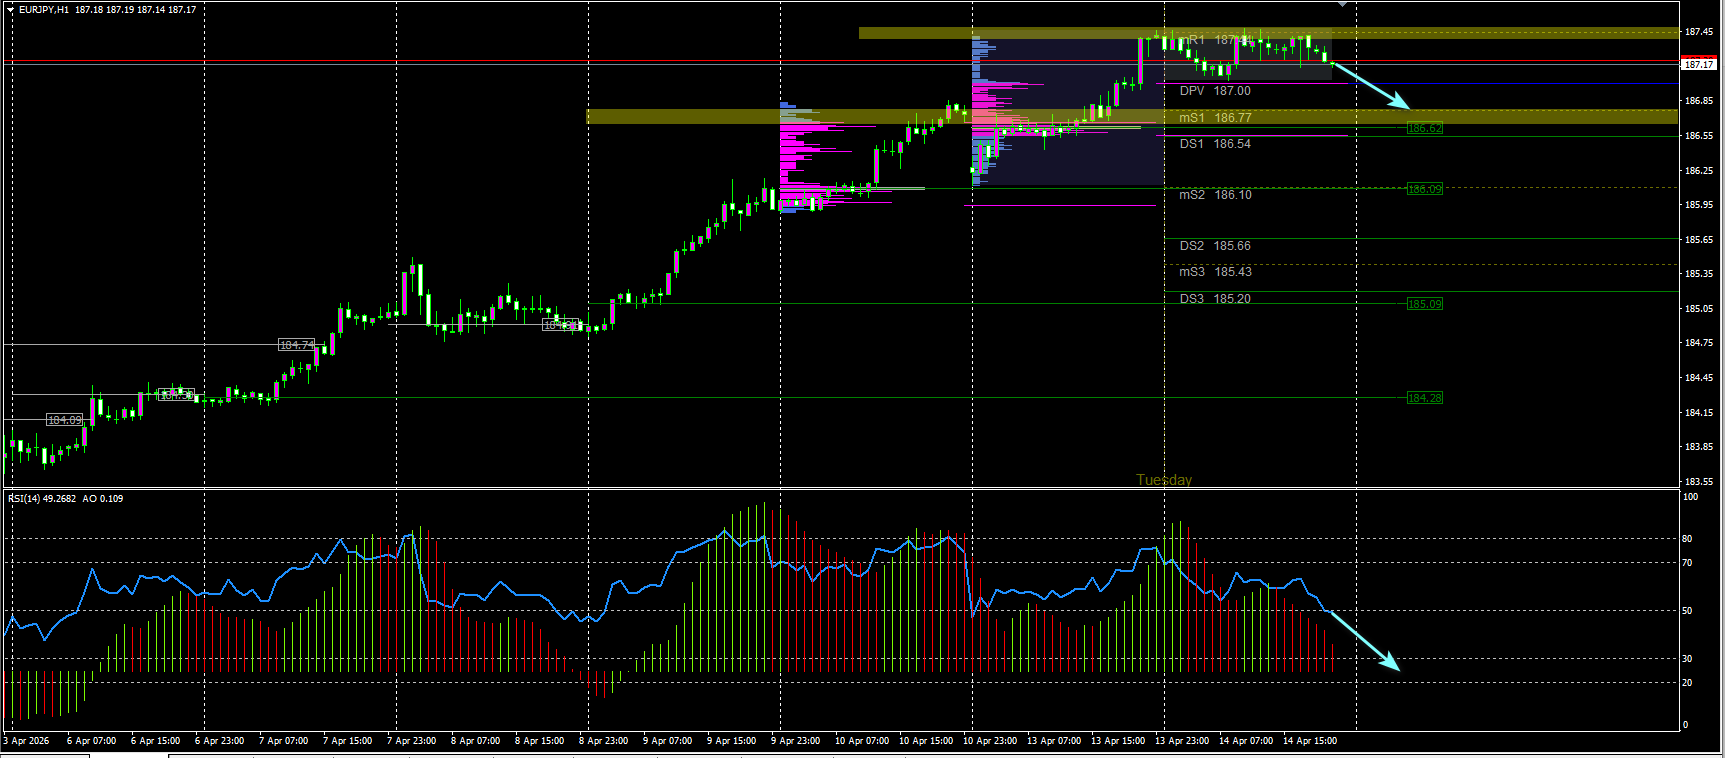Click 9 Apr 23:00 on the time axis
This screenshot has height=758, width=1725.
click(796, 741)
